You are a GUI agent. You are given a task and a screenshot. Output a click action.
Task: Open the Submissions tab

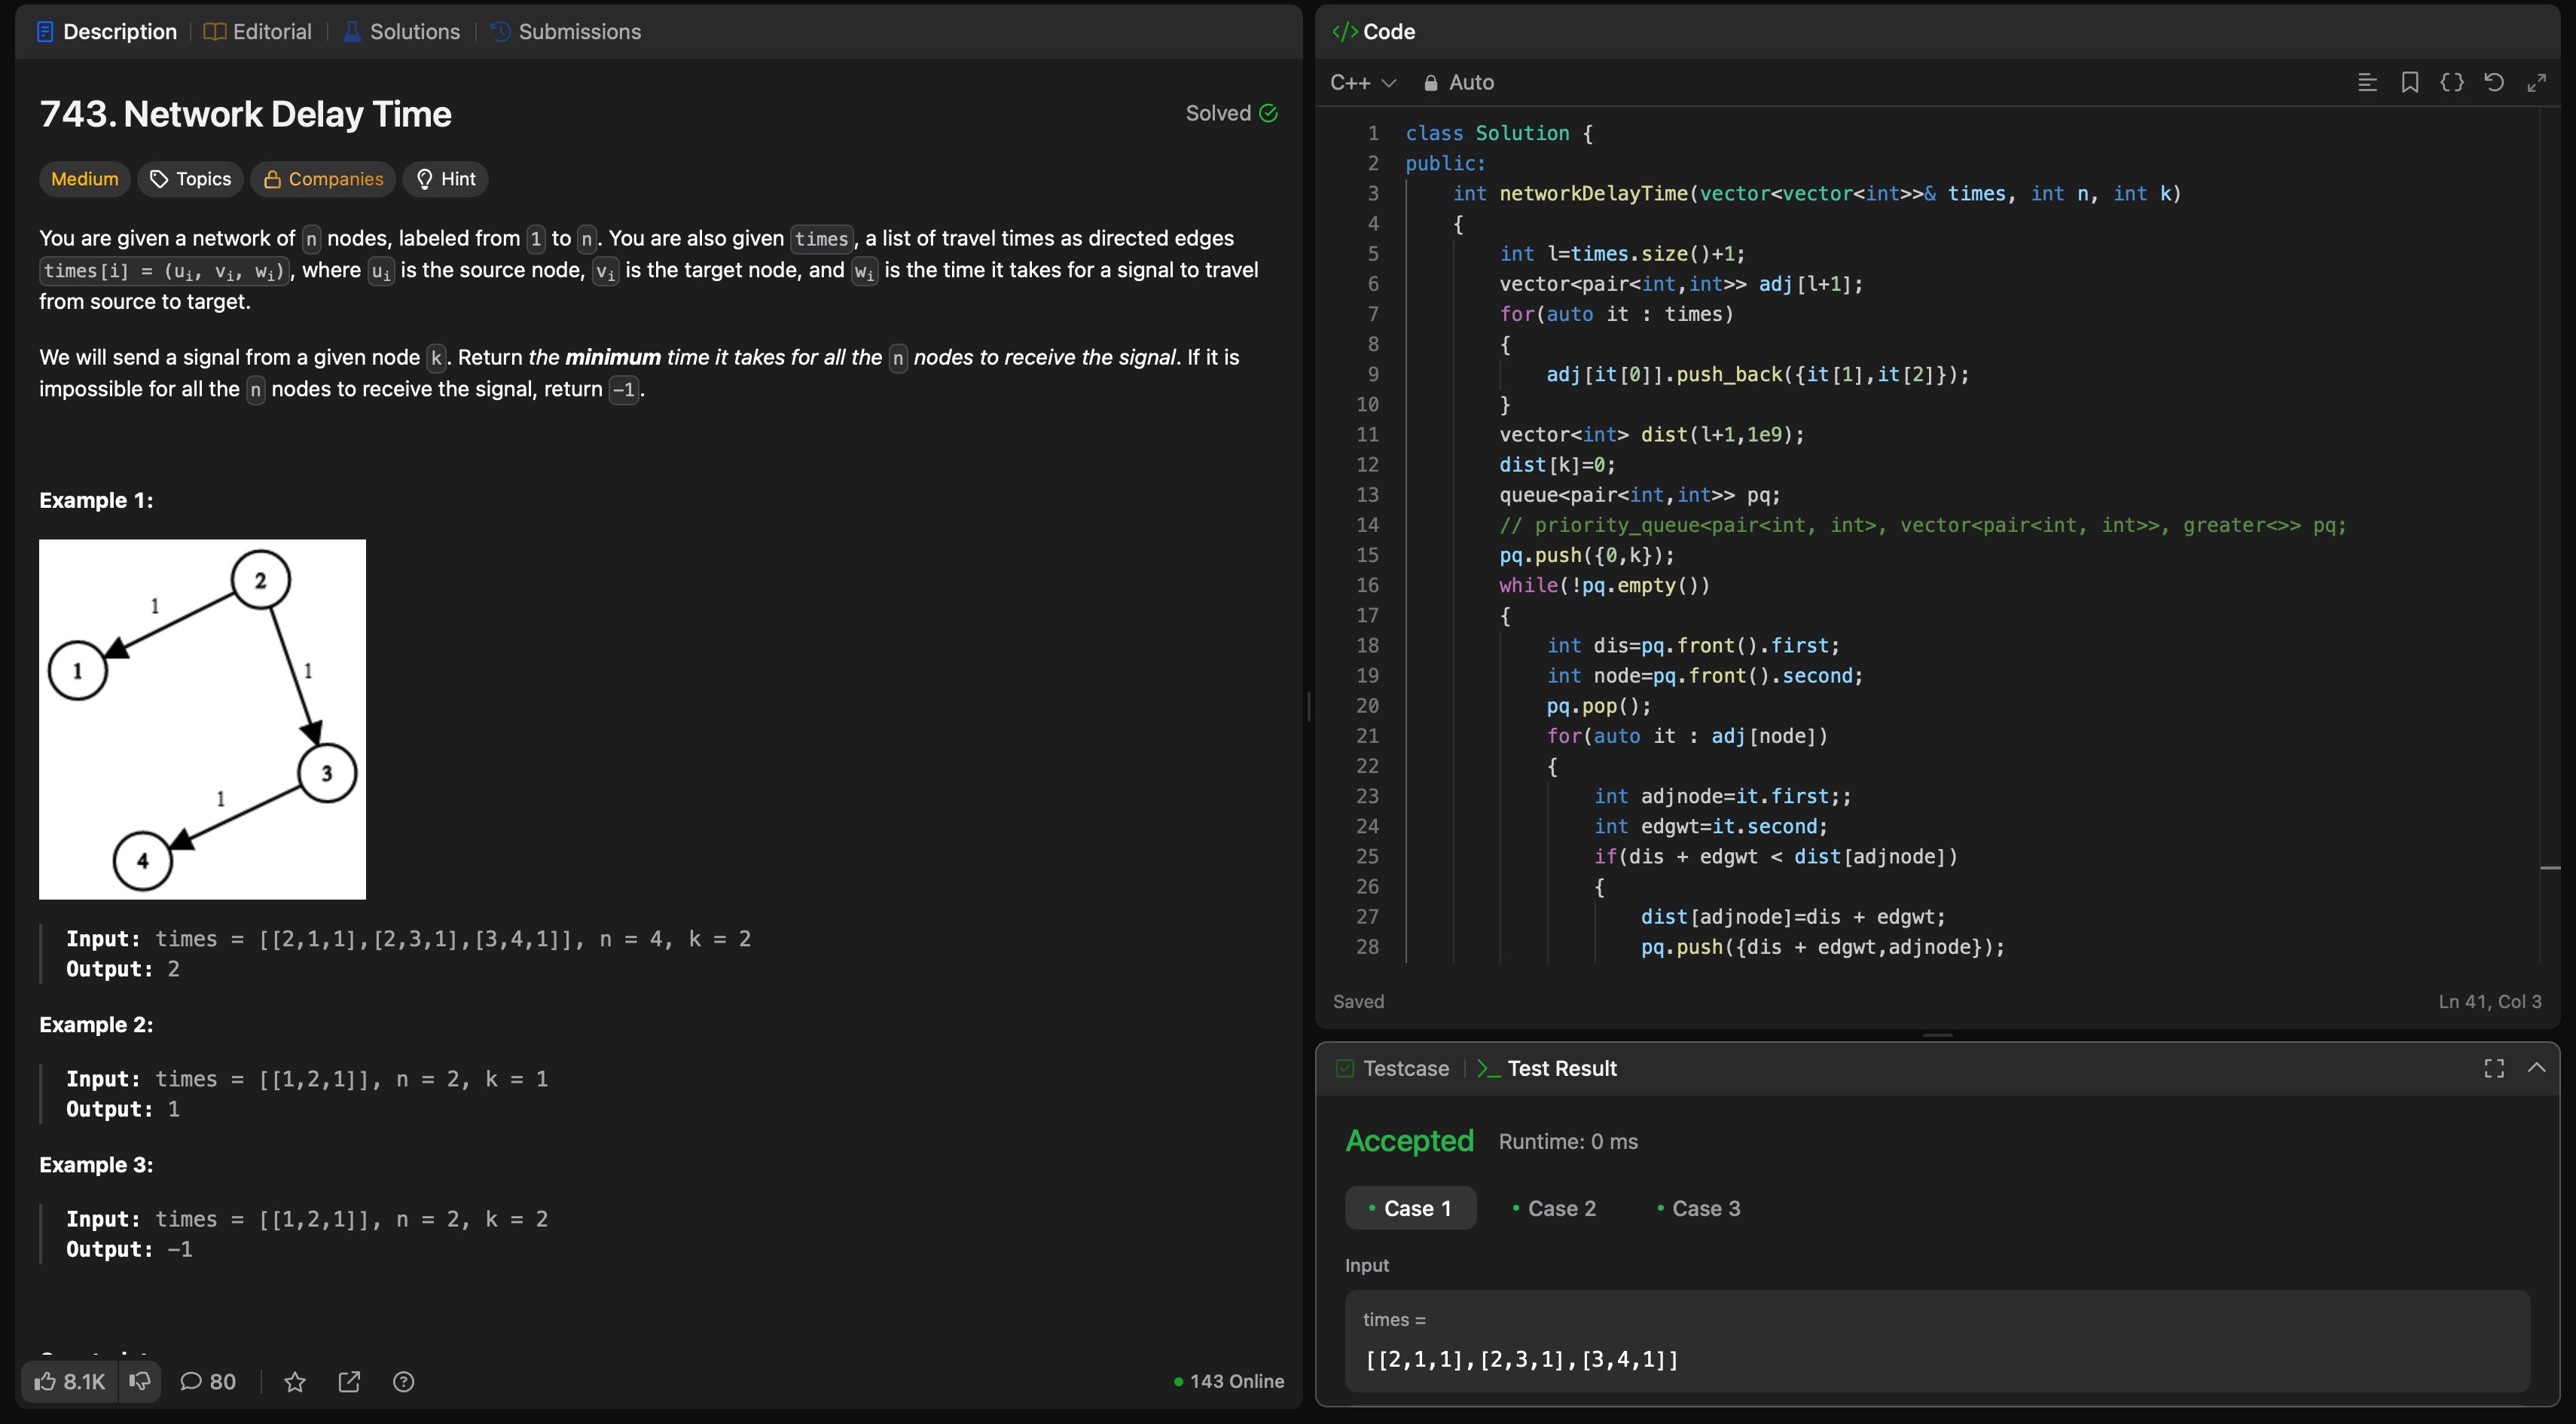[566, 32]
